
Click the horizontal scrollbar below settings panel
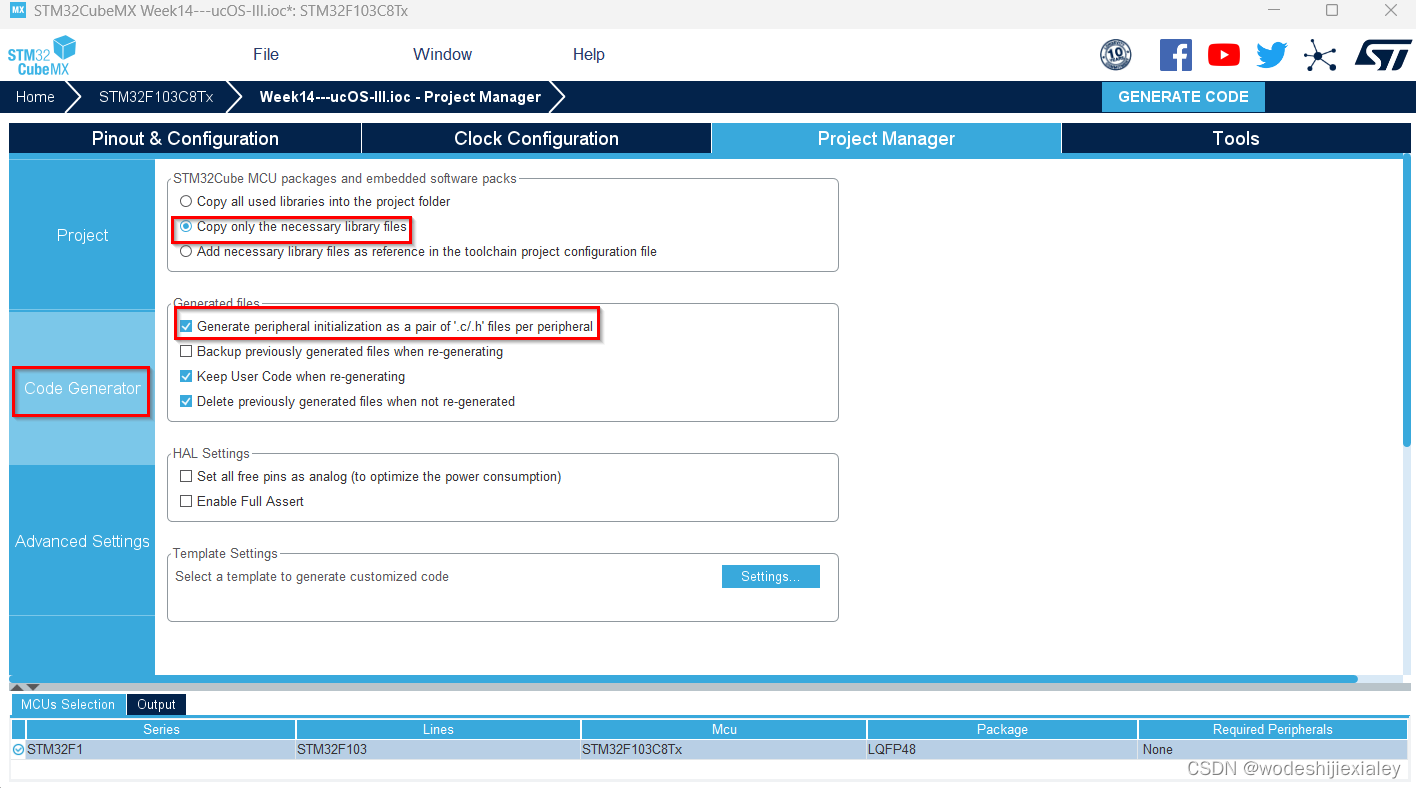683,679
